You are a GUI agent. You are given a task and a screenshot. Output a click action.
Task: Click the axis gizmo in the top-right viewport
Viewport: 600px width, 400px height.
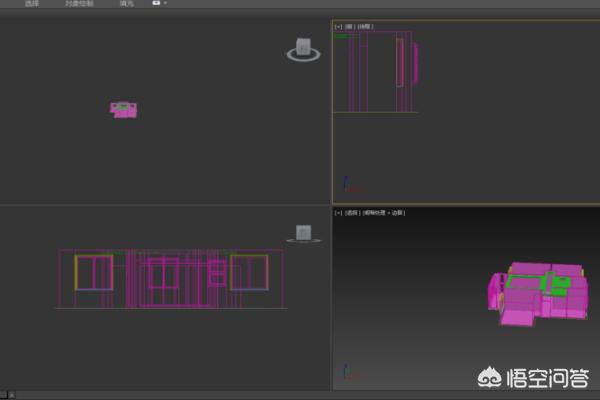pos(346,185)
